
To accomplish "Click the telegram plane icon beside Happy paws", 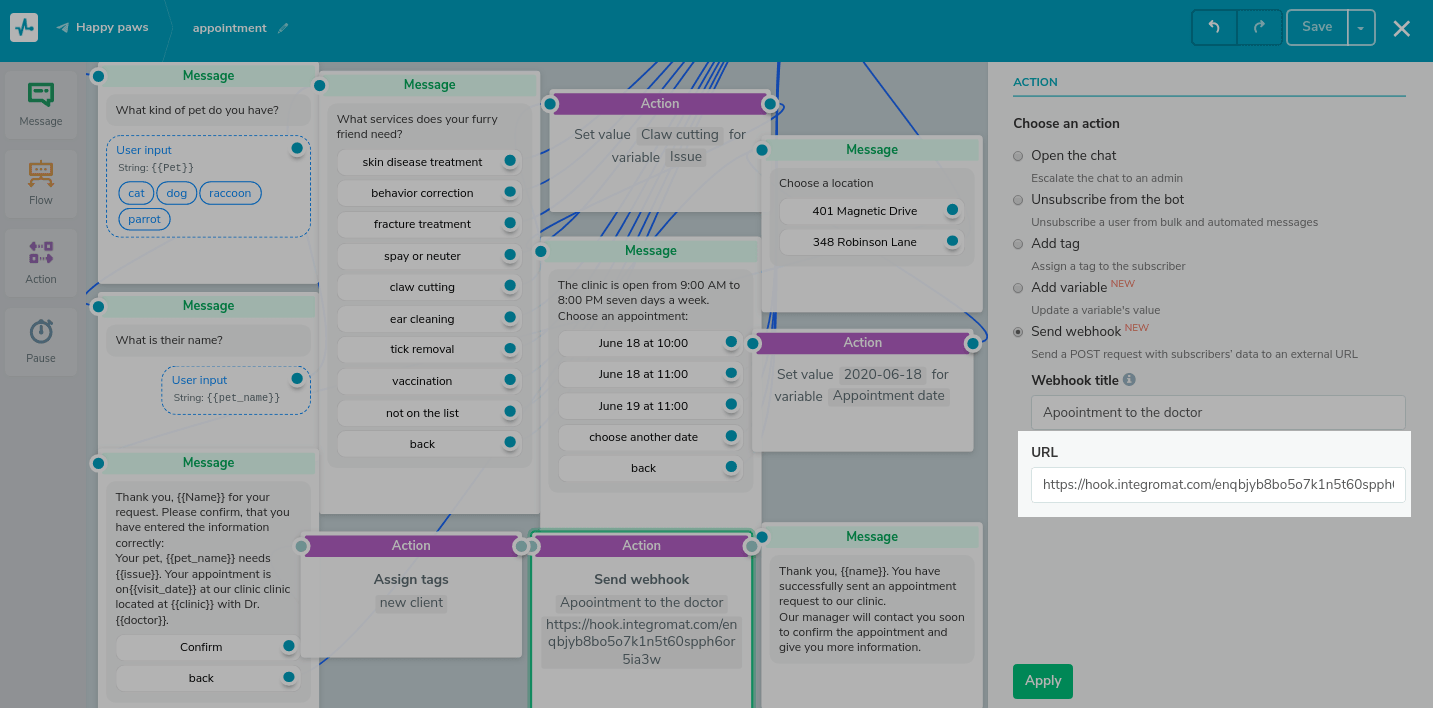I will tap(63, 28).
